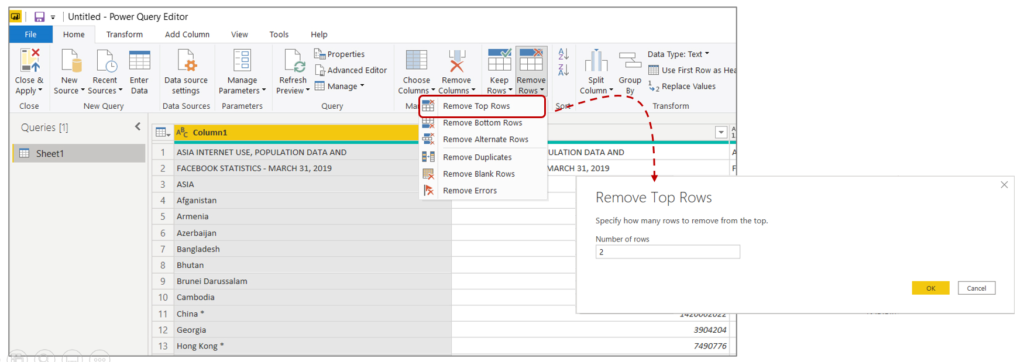Collapse the Queries pane chevron
The height and width of the screenshot is (362, 1024).
(x=138, y=127)
